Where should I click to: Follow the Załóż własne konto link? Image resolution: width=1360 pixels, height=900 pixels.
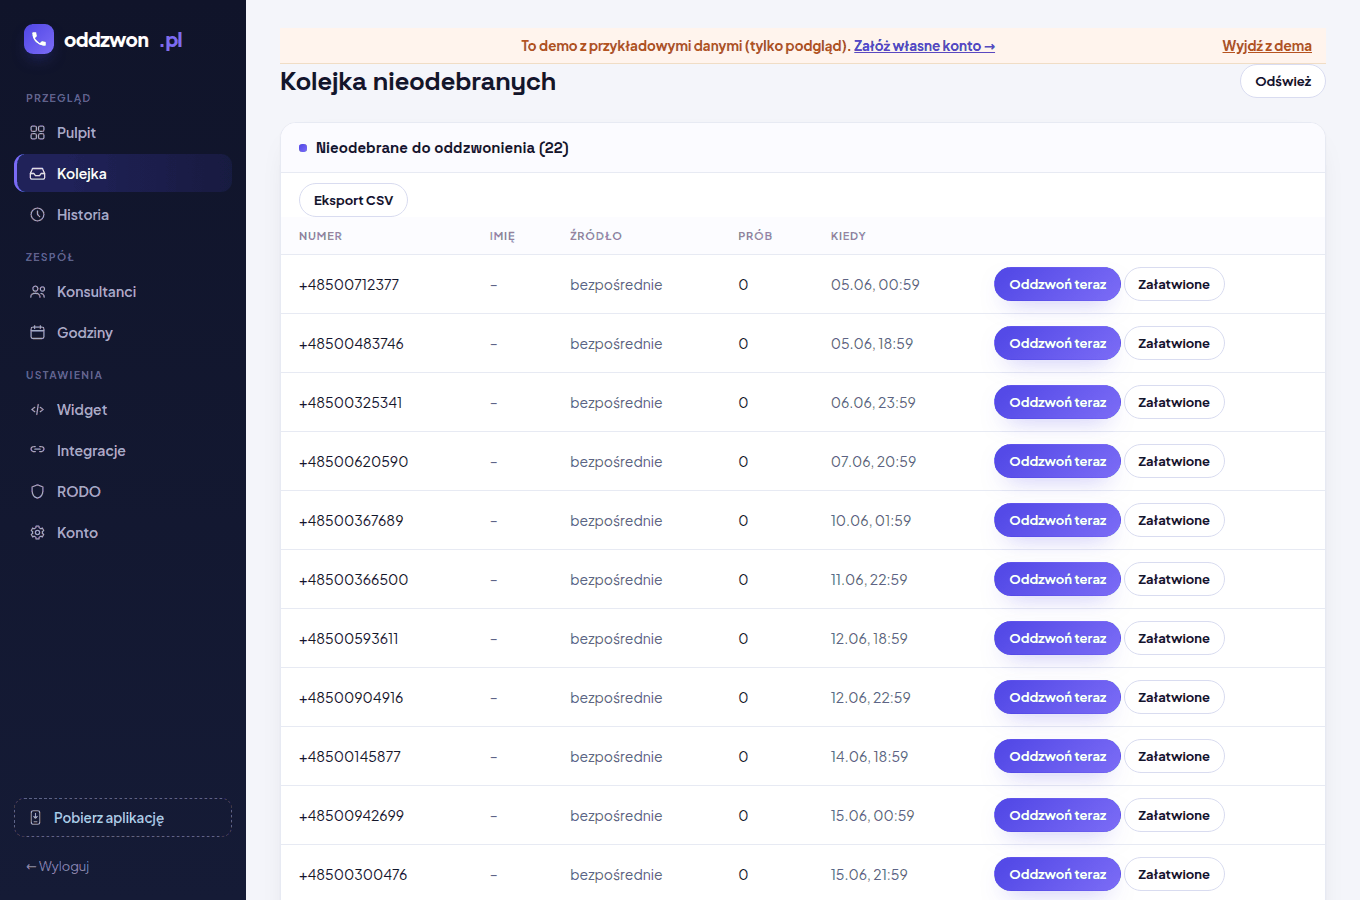(924, 46)
